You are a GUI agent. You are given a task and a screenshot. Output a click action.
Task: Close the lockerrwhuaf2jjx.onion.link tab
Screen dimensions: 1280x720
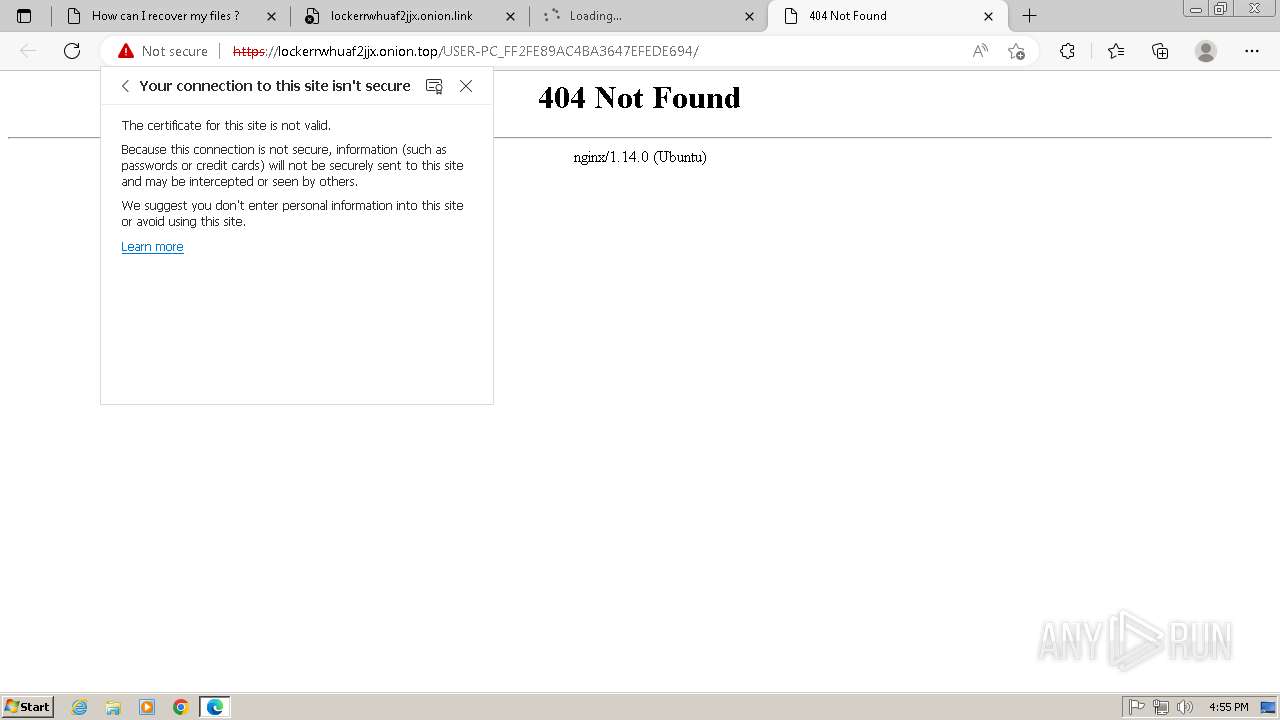(510, 16)
